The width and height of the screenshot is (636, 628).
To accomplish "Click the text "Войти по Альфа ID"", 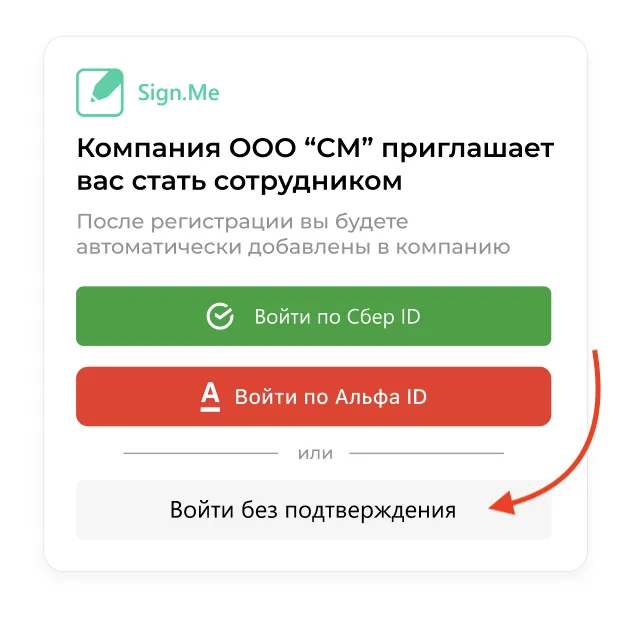I will 331,397.
